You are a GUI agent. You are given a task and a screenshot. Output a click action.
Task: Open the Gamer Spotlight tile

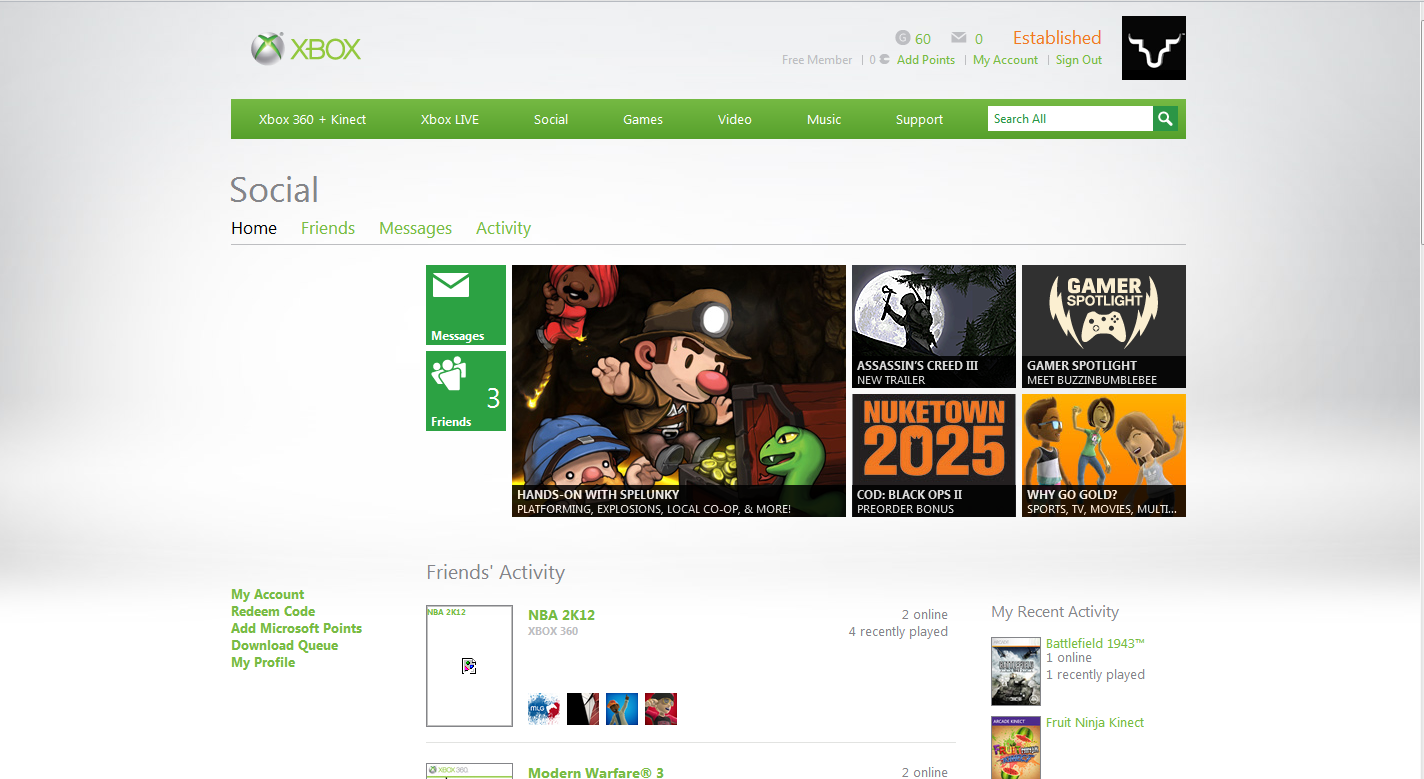click(x=1104, y=326)
